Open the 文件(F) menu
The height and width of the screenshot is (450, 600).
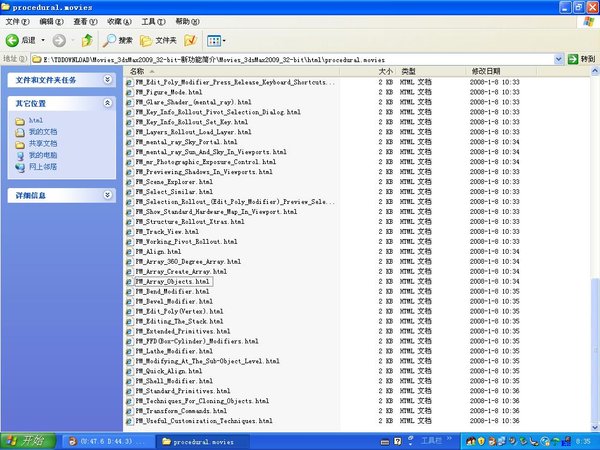(18, 20)
